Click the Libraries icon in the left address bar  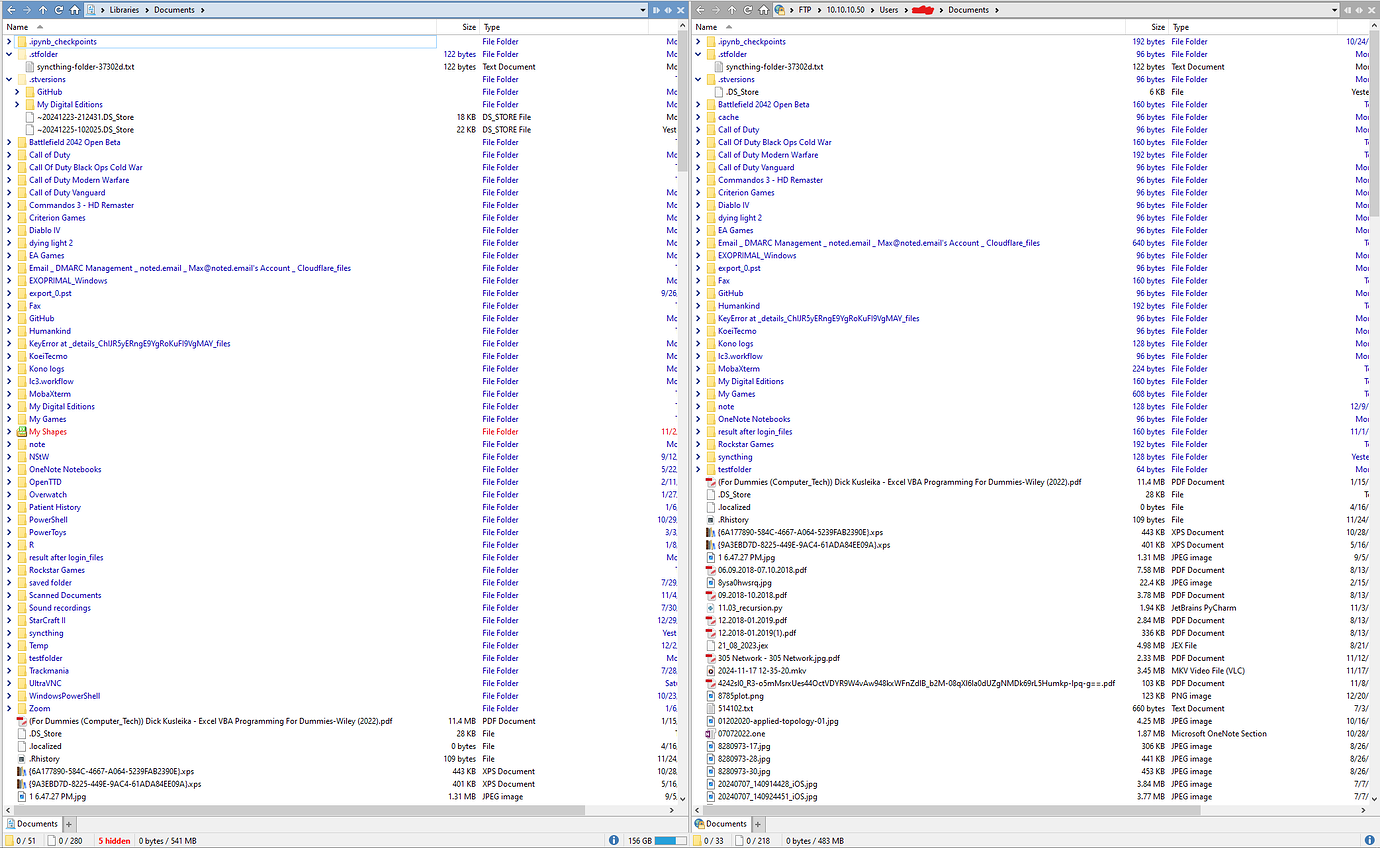[91, 9]
